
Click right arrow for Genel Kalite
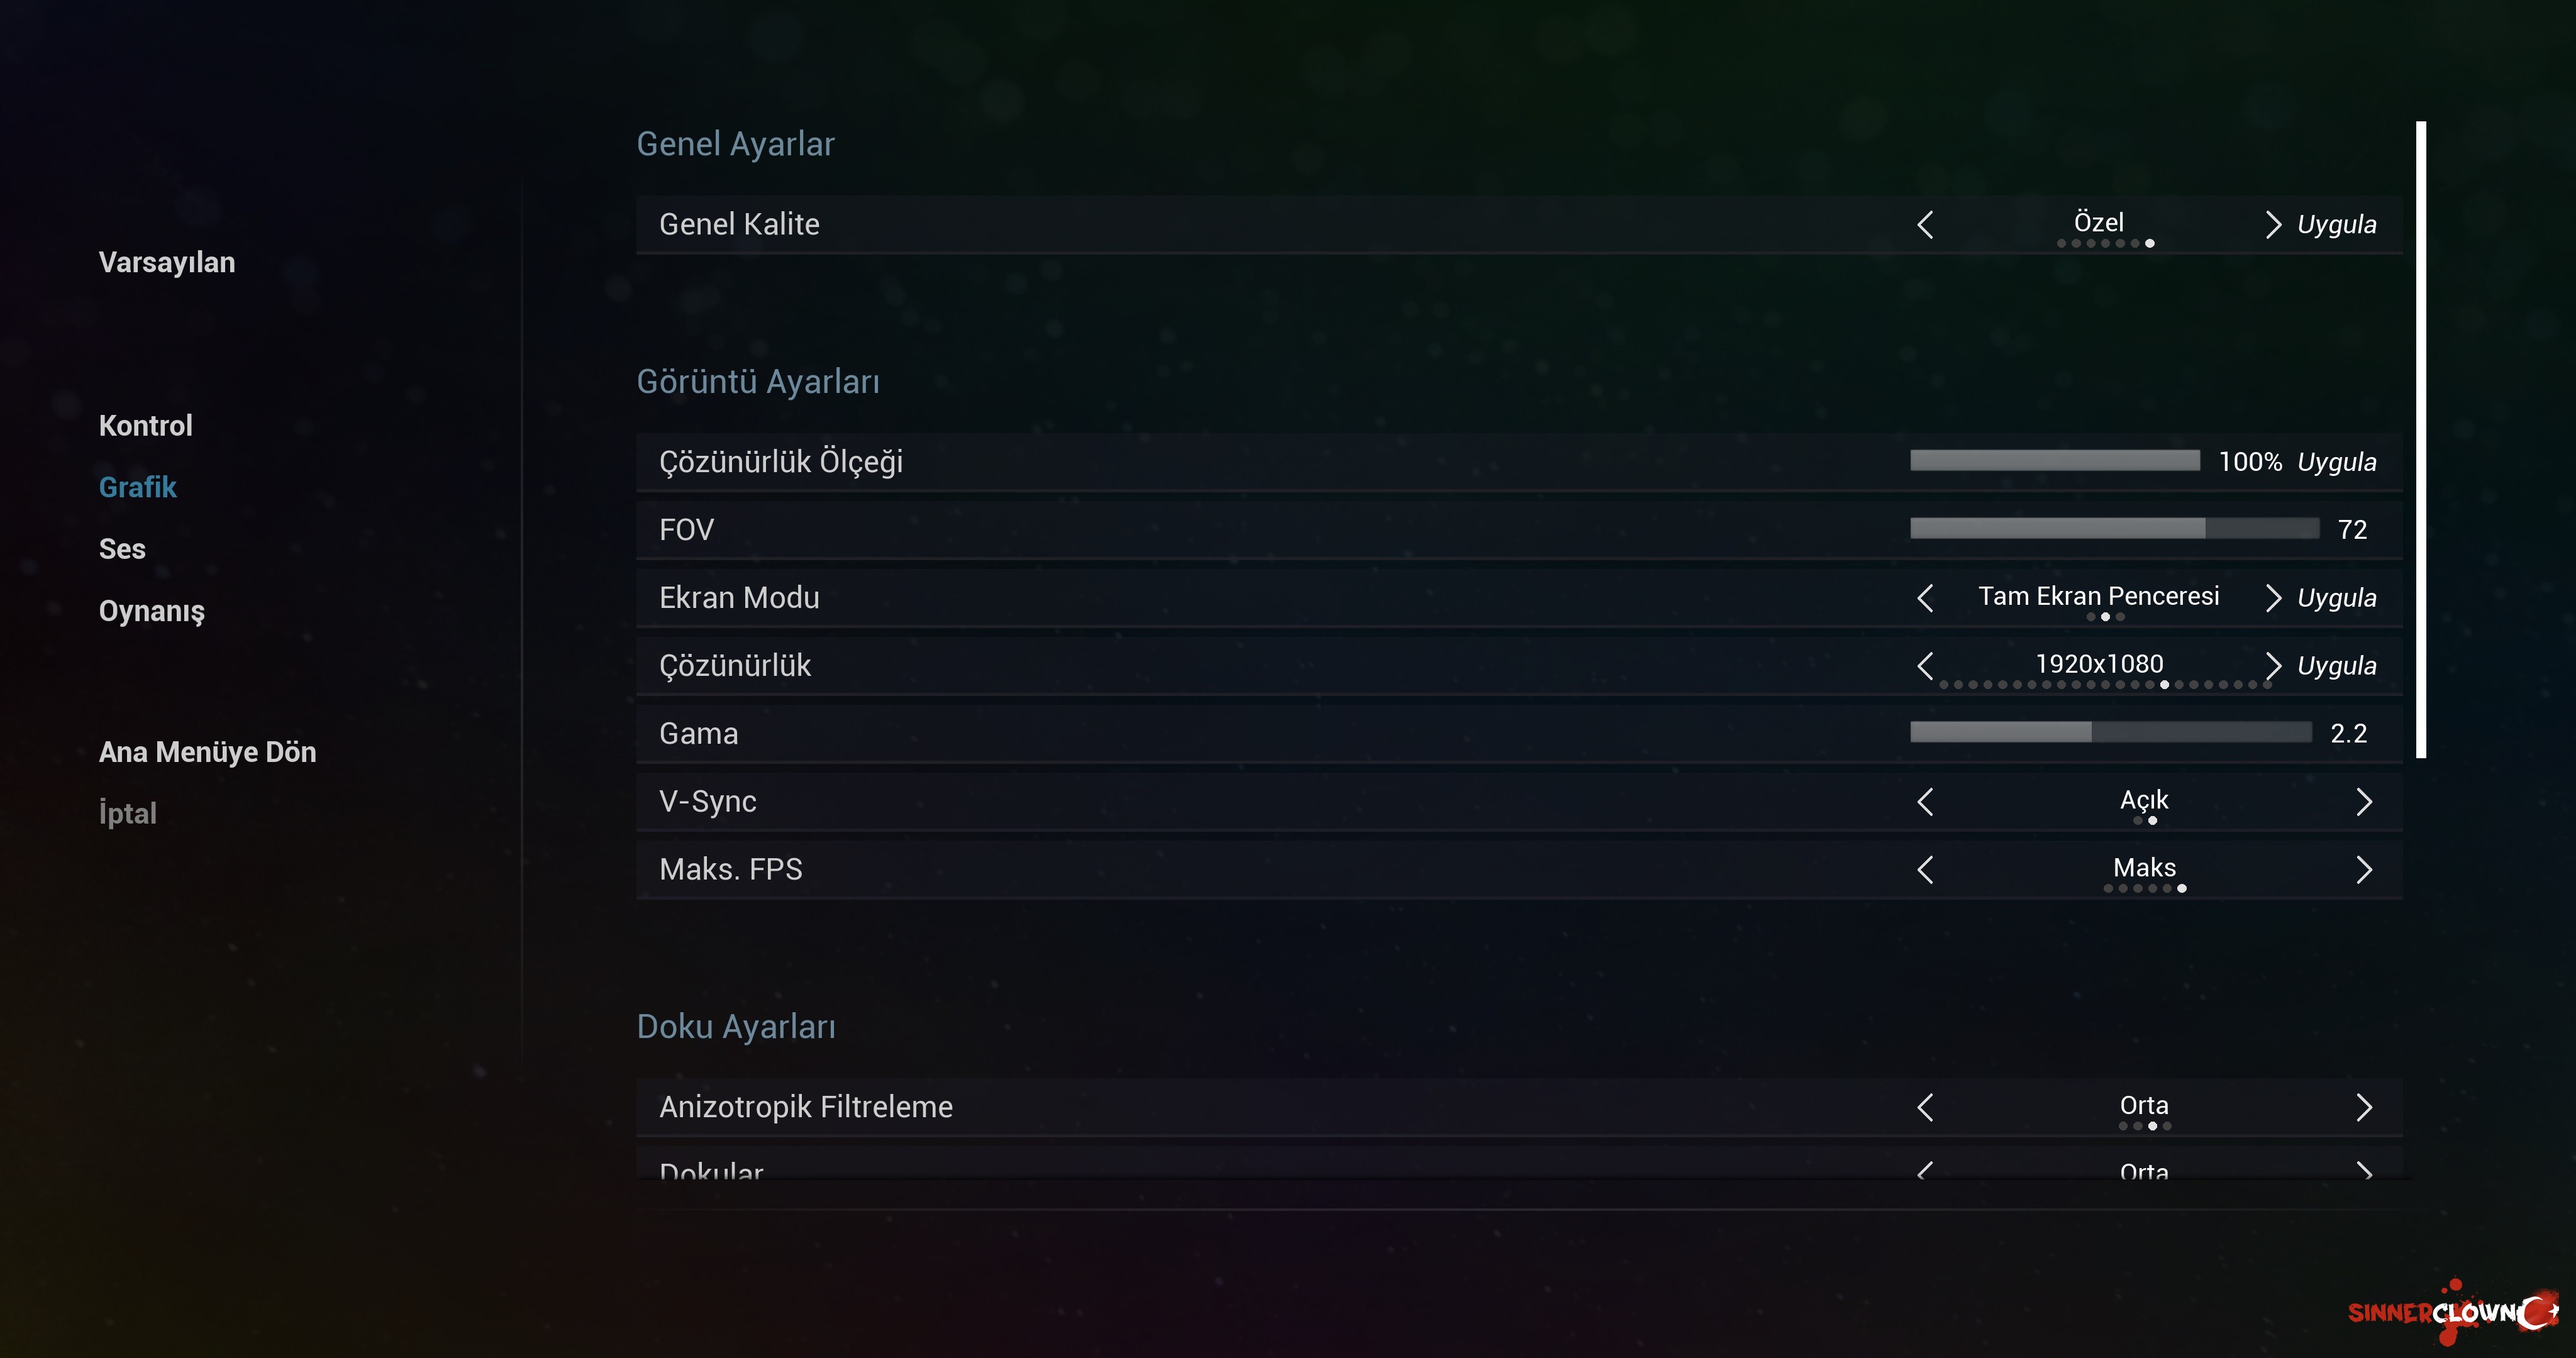point(2272,224)
